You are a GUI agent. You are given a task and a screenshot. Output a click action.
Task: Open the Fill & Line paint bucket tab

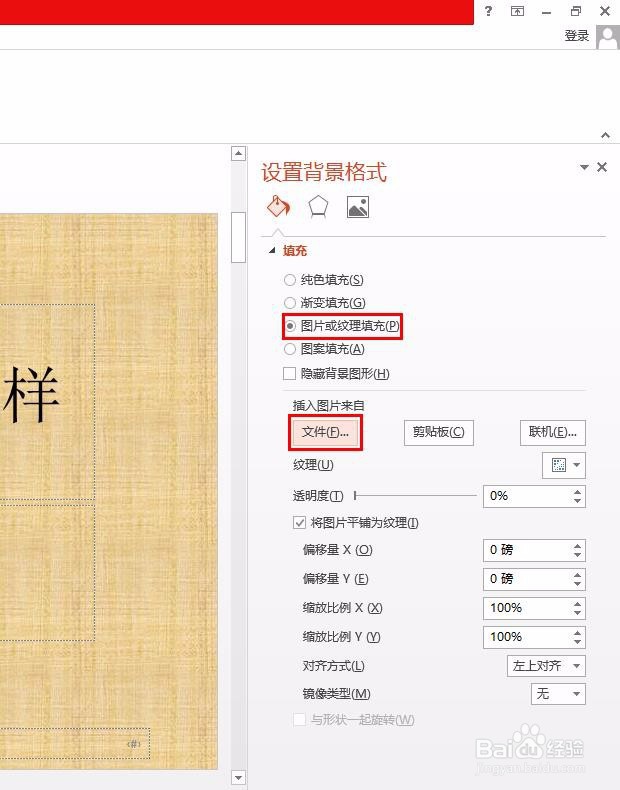279,207
